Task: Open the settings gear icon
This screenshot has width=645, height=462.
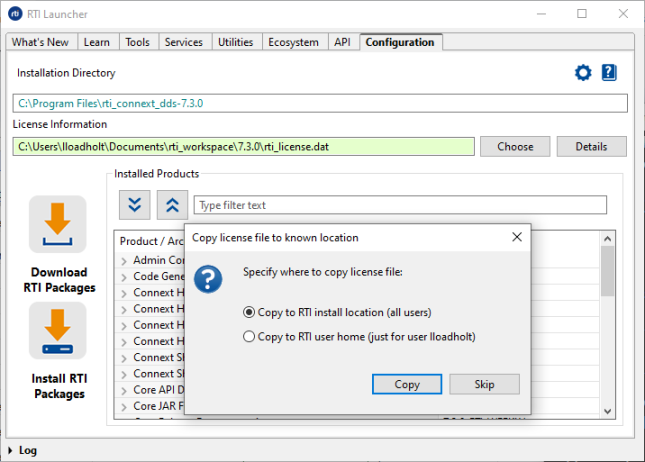Action: coord(583,73)
